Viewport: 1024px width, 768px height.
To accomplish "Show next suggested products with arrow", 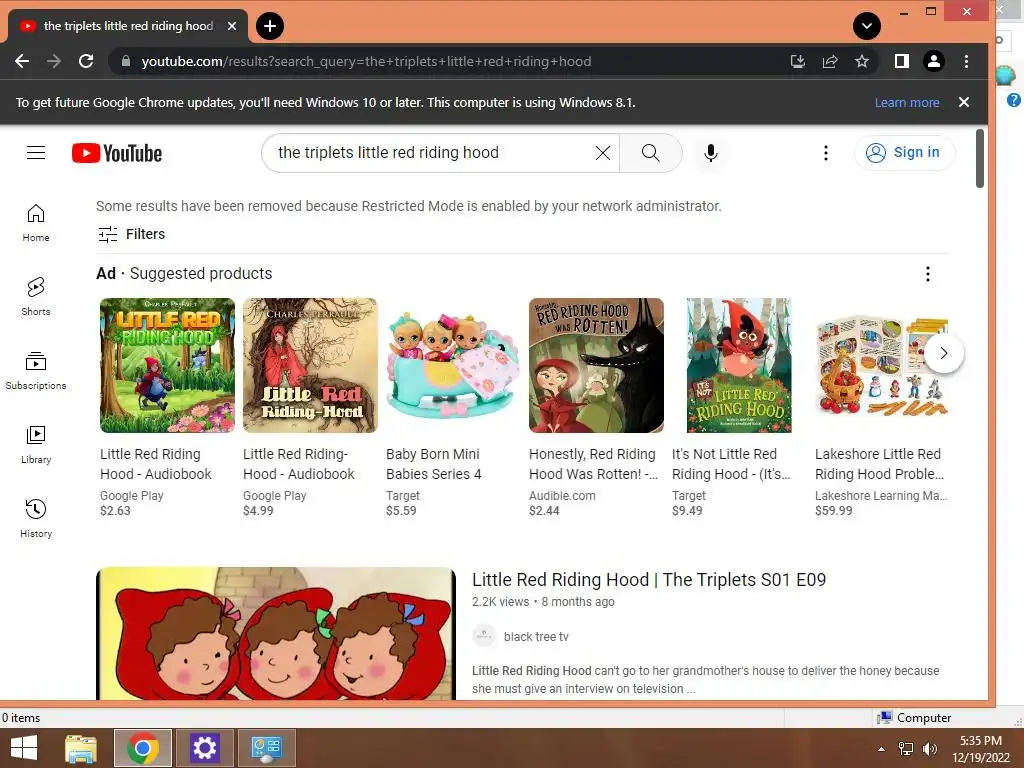I will pyautogui.click(x=943, y=353).
